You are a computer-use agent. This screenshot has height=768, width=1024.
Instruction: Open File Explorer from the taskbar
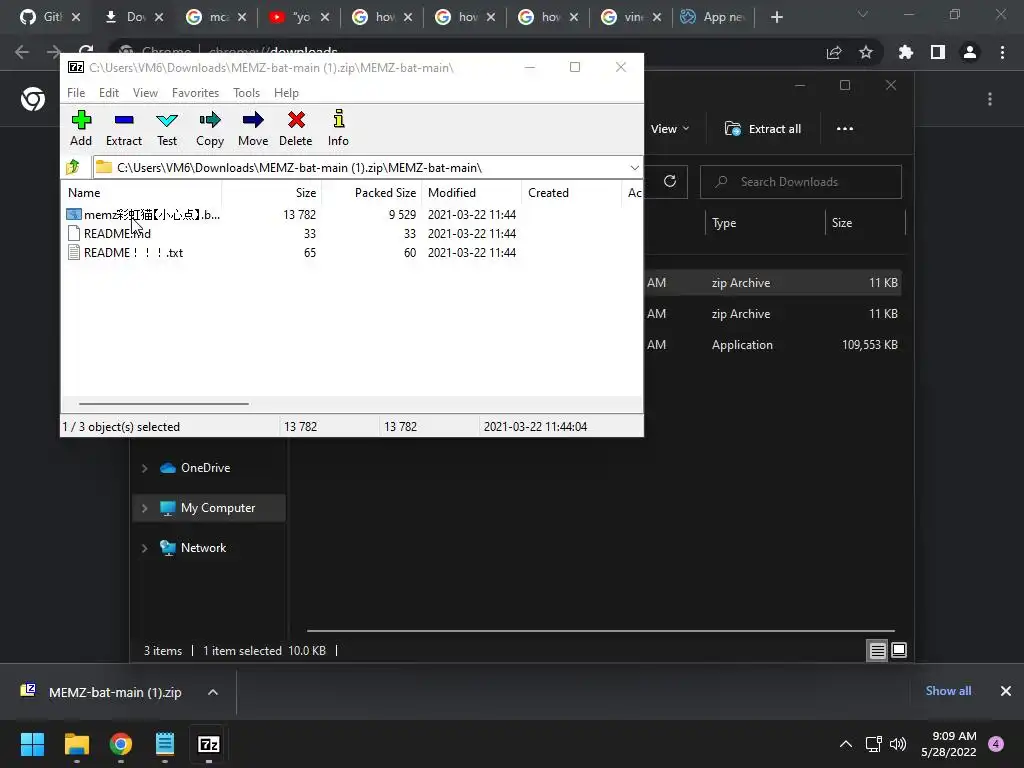tap(76, 744)
